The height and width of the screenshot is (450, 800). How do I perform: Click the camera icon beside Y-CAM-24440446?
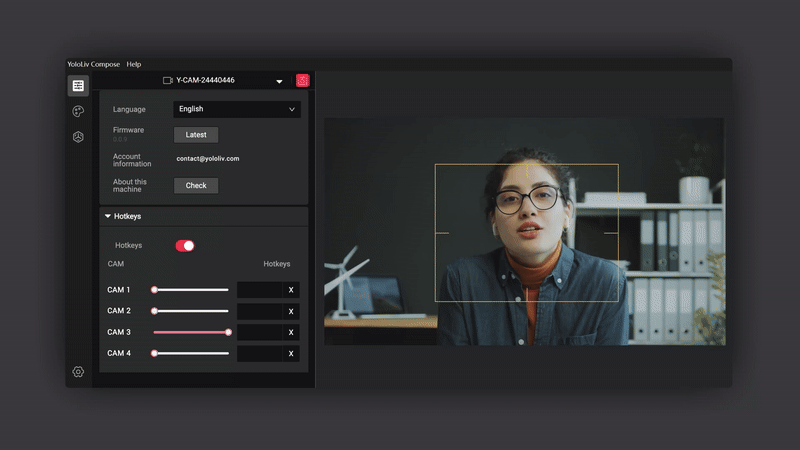coord(168,80)
